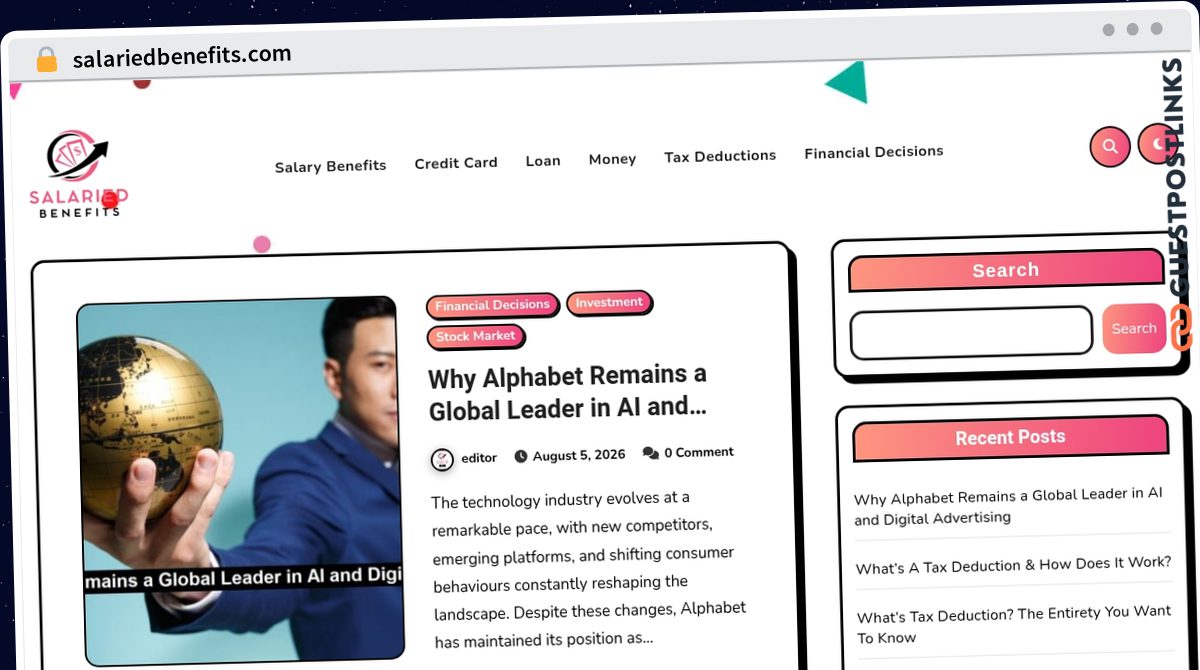Open the Credit Card menu item
Viewport: 1200px width, 670px height.
tap(456, 163)
